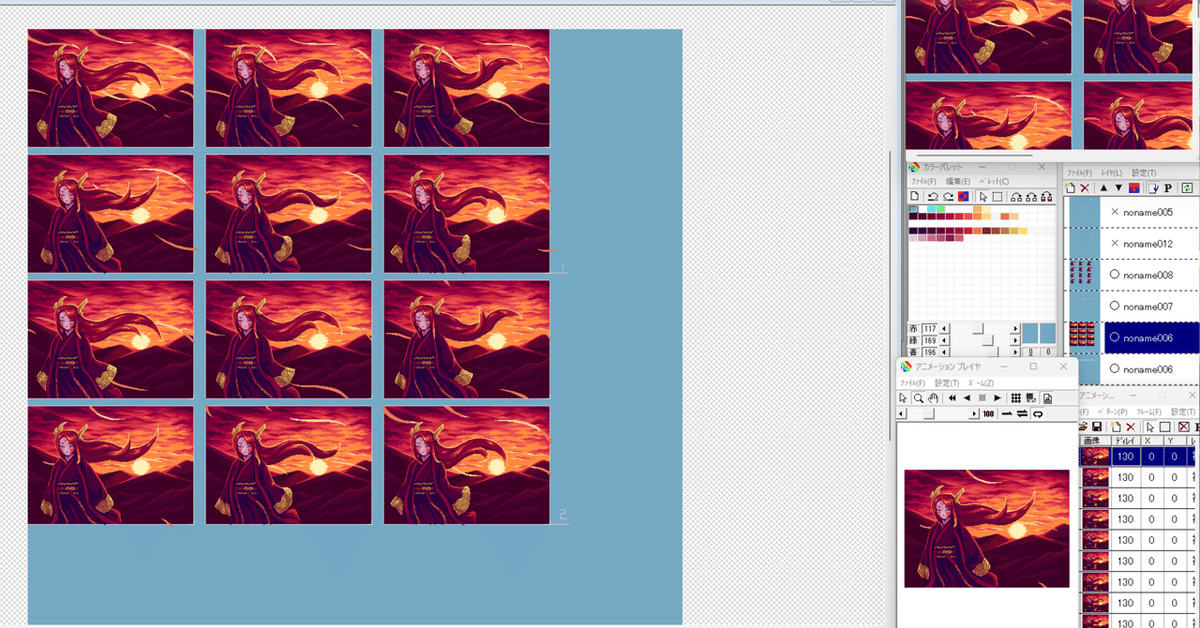Click the grid icon in Animation Player toolbar

tap(1016, 398)
